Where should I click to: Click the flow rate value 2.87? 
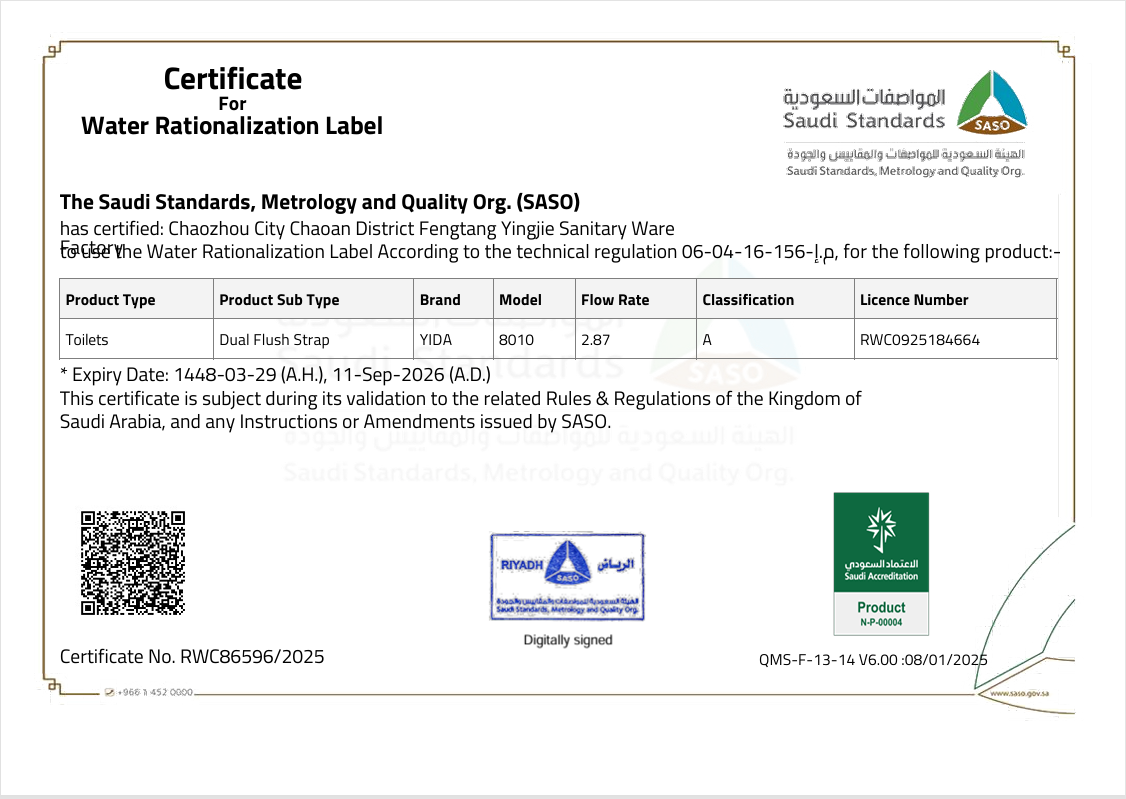(596, 340)
